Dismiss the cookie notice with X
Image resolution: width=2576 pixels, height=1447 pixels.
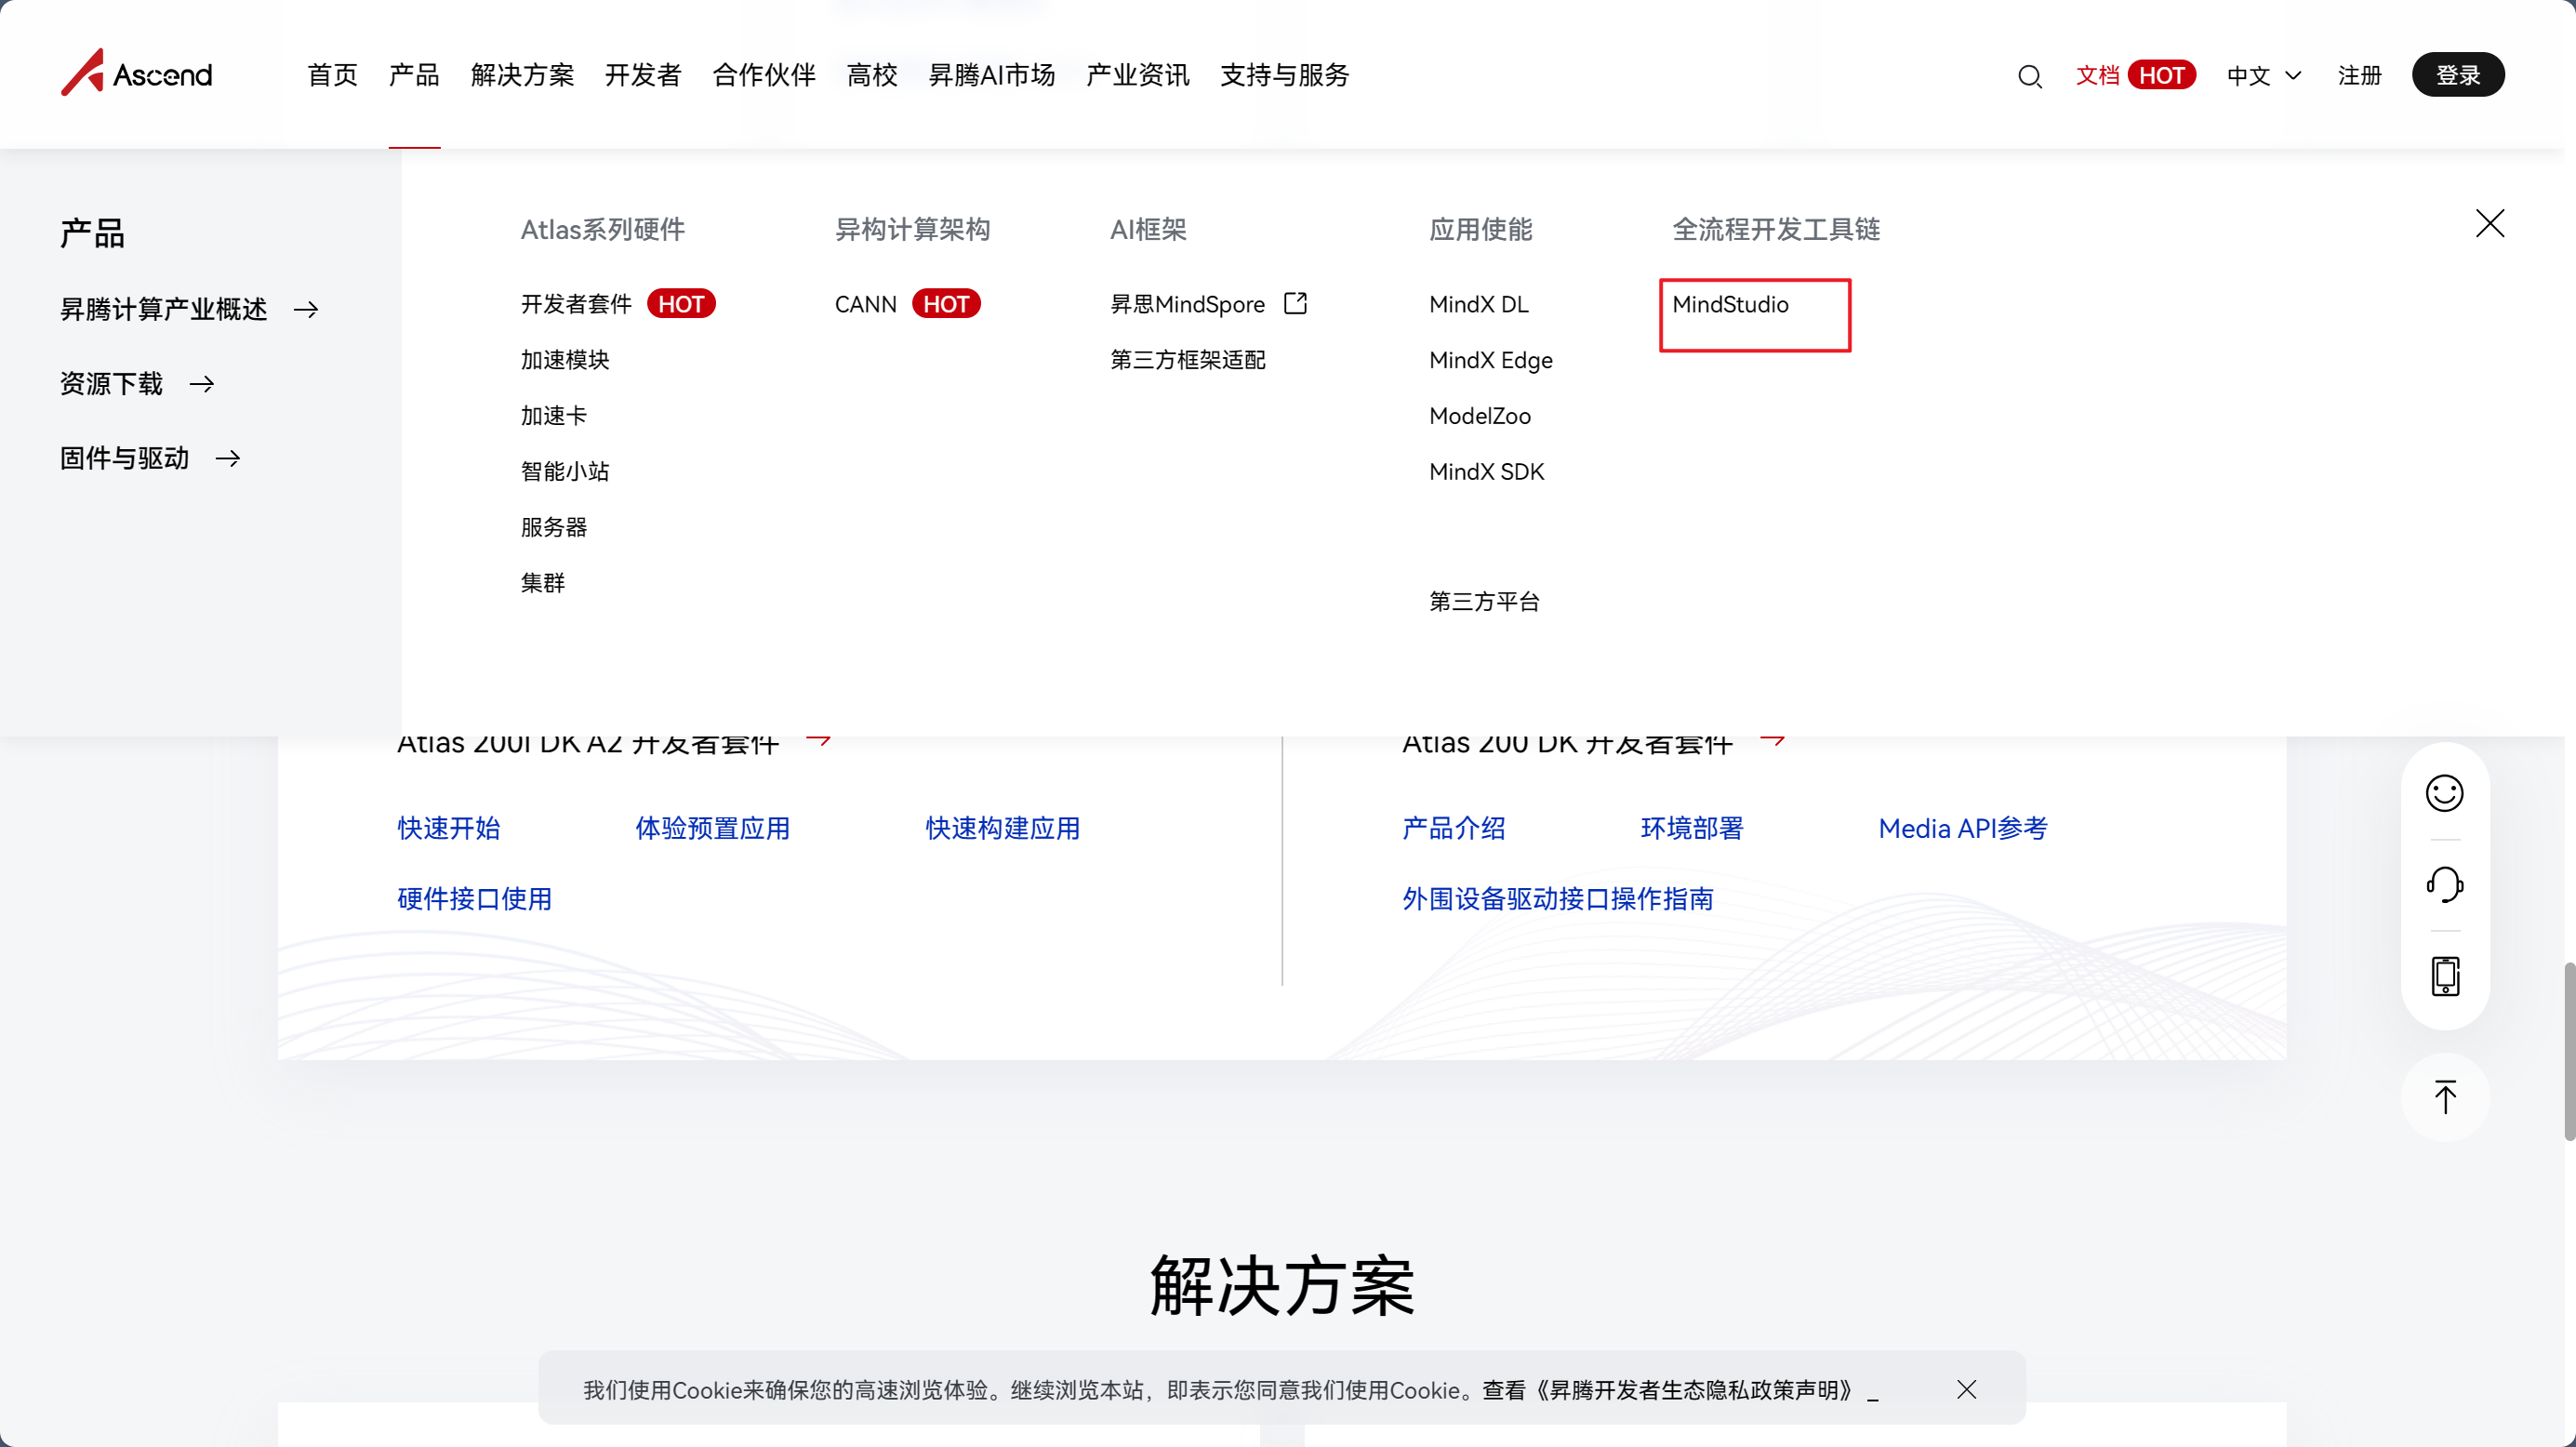1966,1389
